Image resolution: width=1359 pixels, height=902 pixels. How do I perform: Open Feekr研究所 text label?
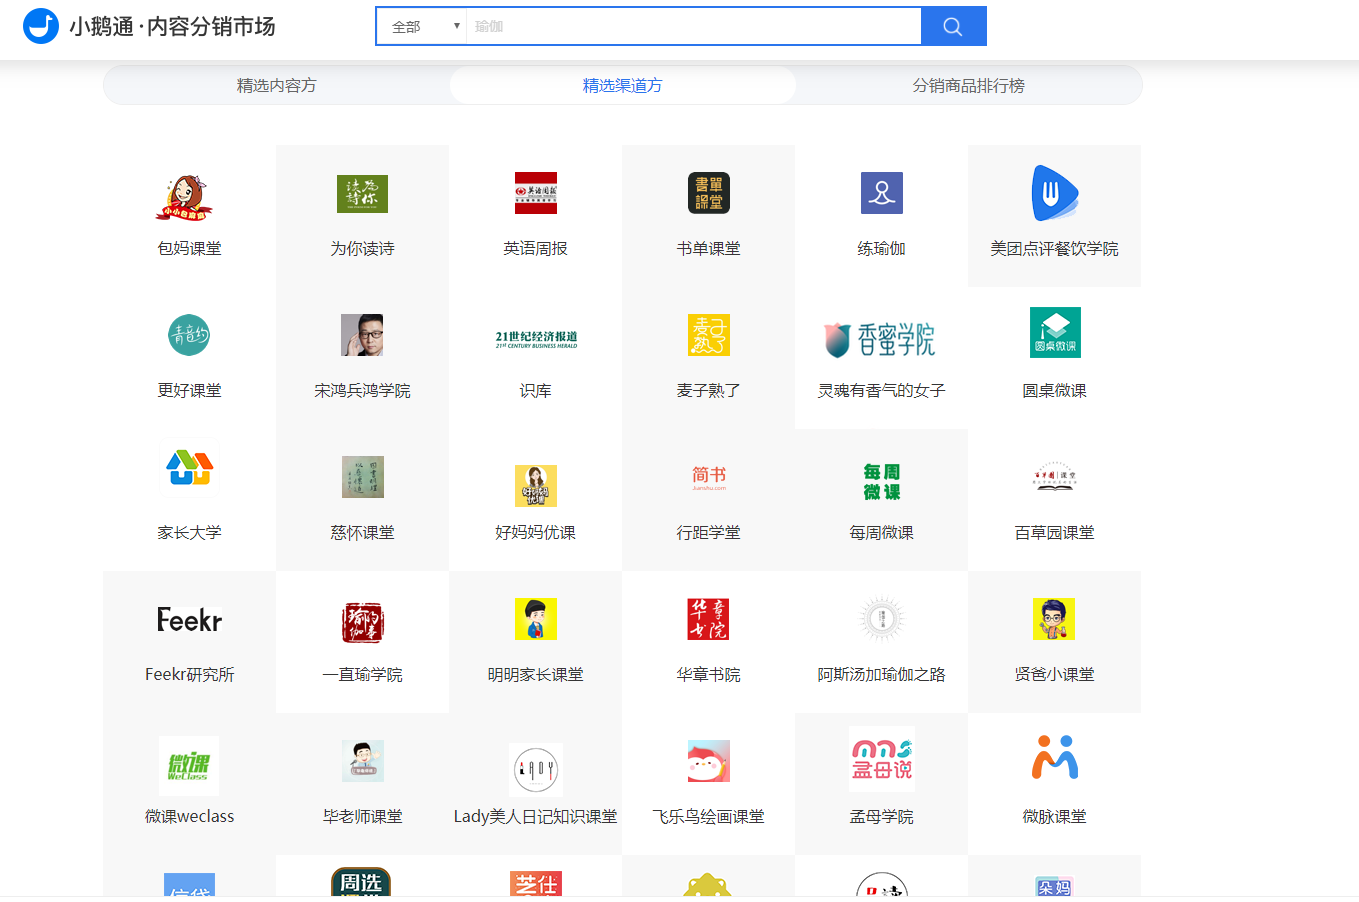click(x=189, y=675)
